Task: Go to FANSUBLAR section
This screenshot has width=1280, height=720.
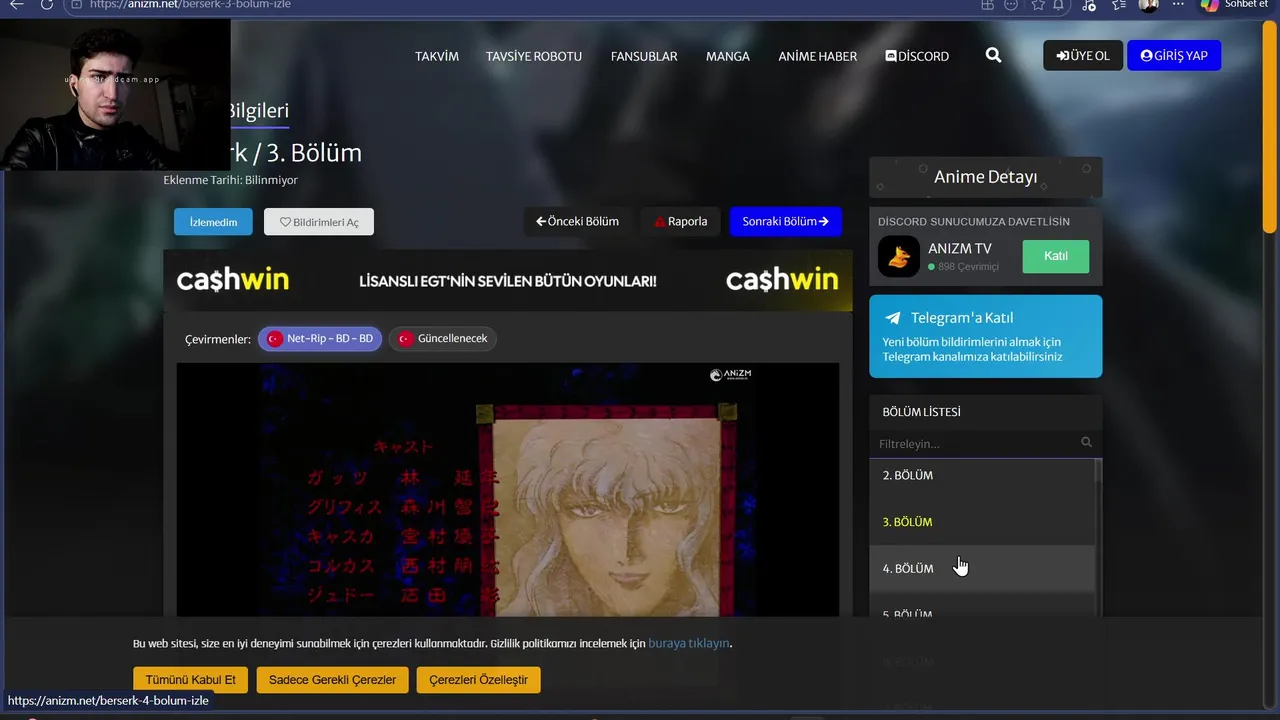Action: (644, 56)
